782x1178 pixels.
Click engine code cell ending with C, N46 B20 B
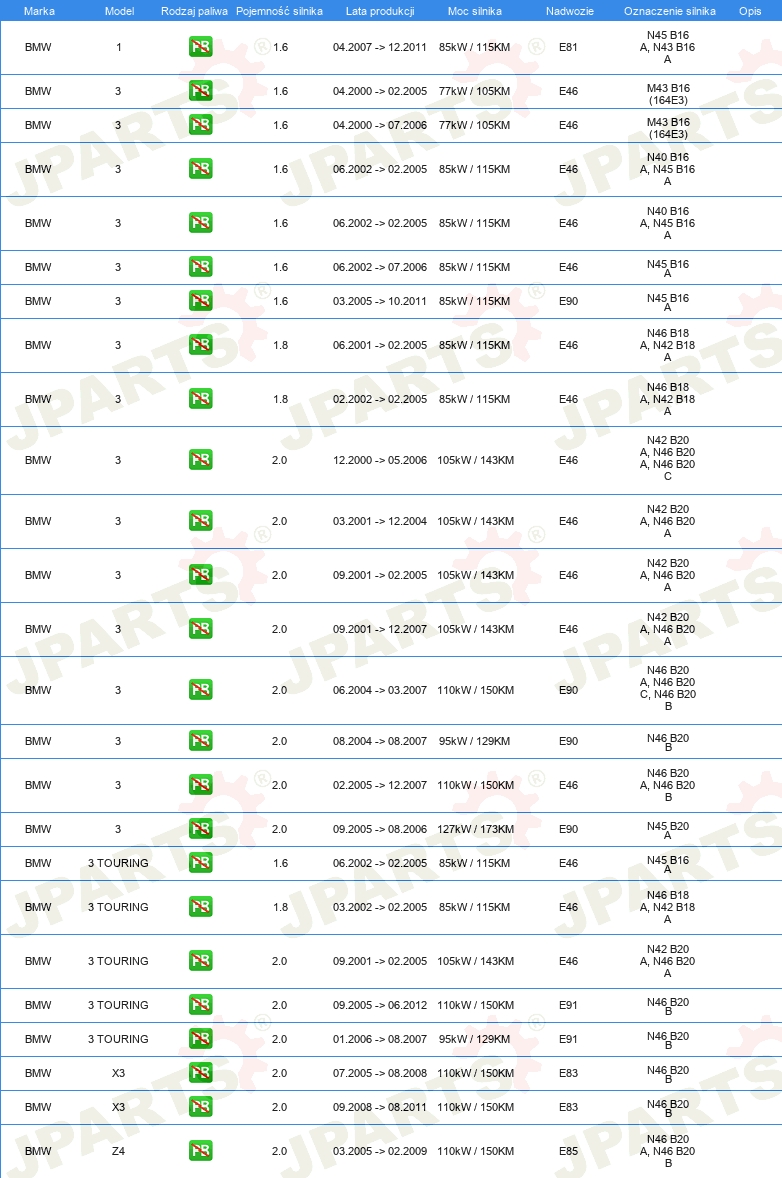668,688
